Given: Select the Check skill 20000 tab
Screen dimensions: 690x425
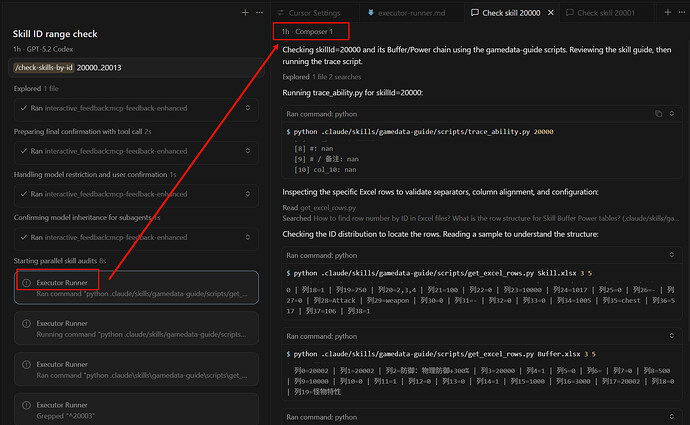Looking at the screenshot, I should (511, 13).
